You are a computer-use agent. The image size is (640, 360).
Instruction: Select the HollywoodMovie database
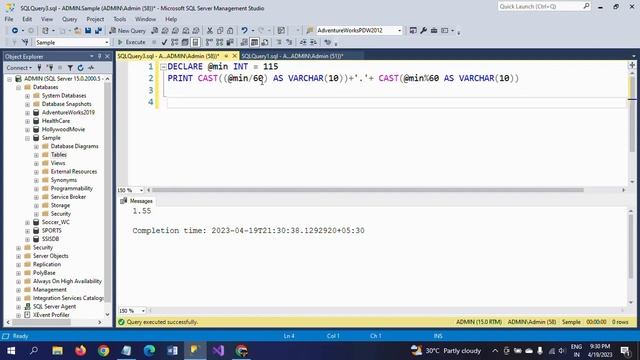tap(63, 129)
